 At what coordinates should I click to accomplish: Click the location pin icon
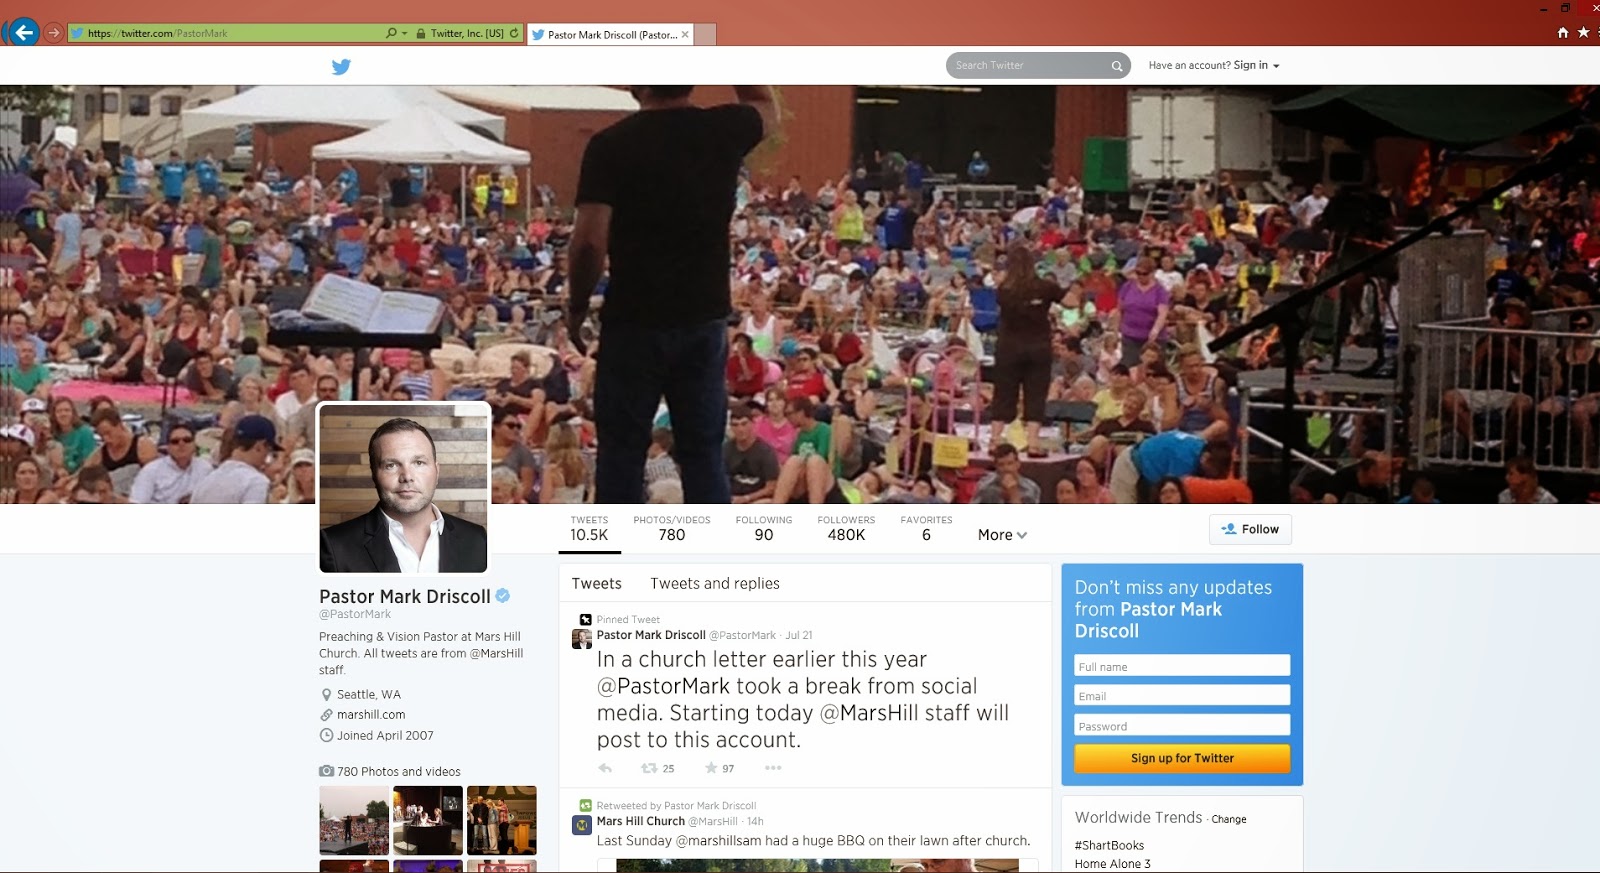coord(326,694)
